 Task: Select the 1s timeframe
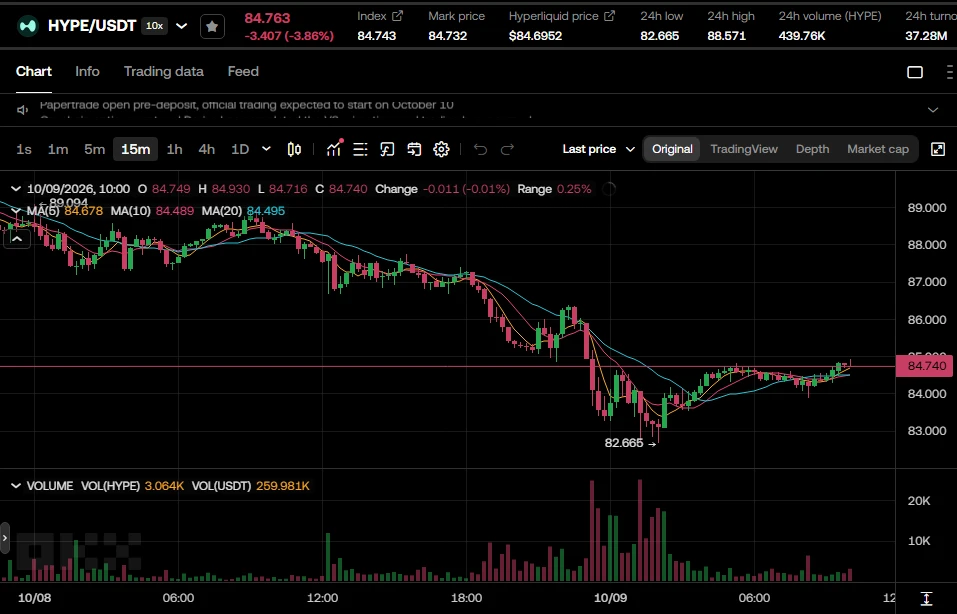[x=24, y=150]
